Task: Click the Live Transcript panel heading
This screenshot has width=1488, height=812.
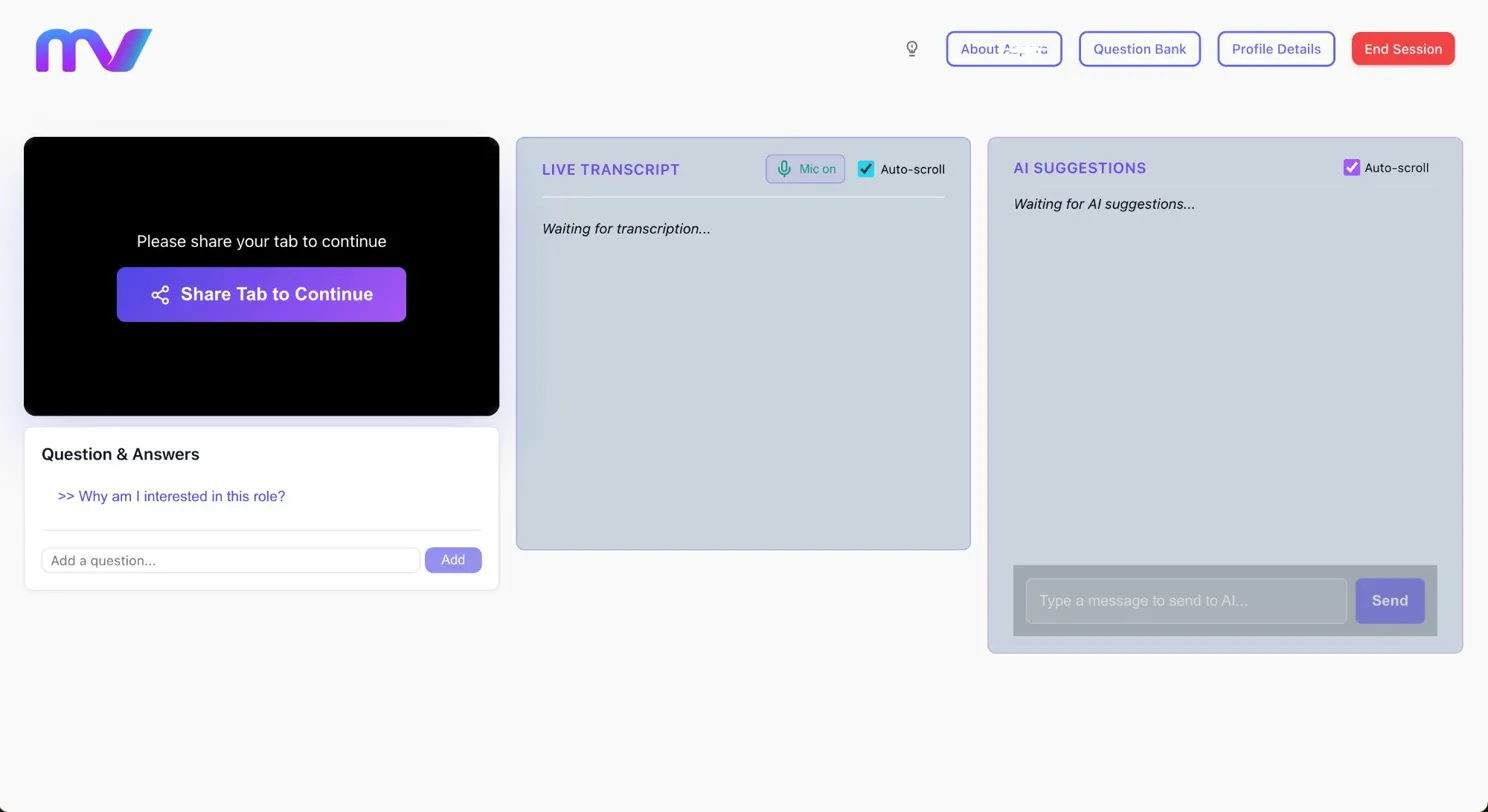Action: pos(610,169)
